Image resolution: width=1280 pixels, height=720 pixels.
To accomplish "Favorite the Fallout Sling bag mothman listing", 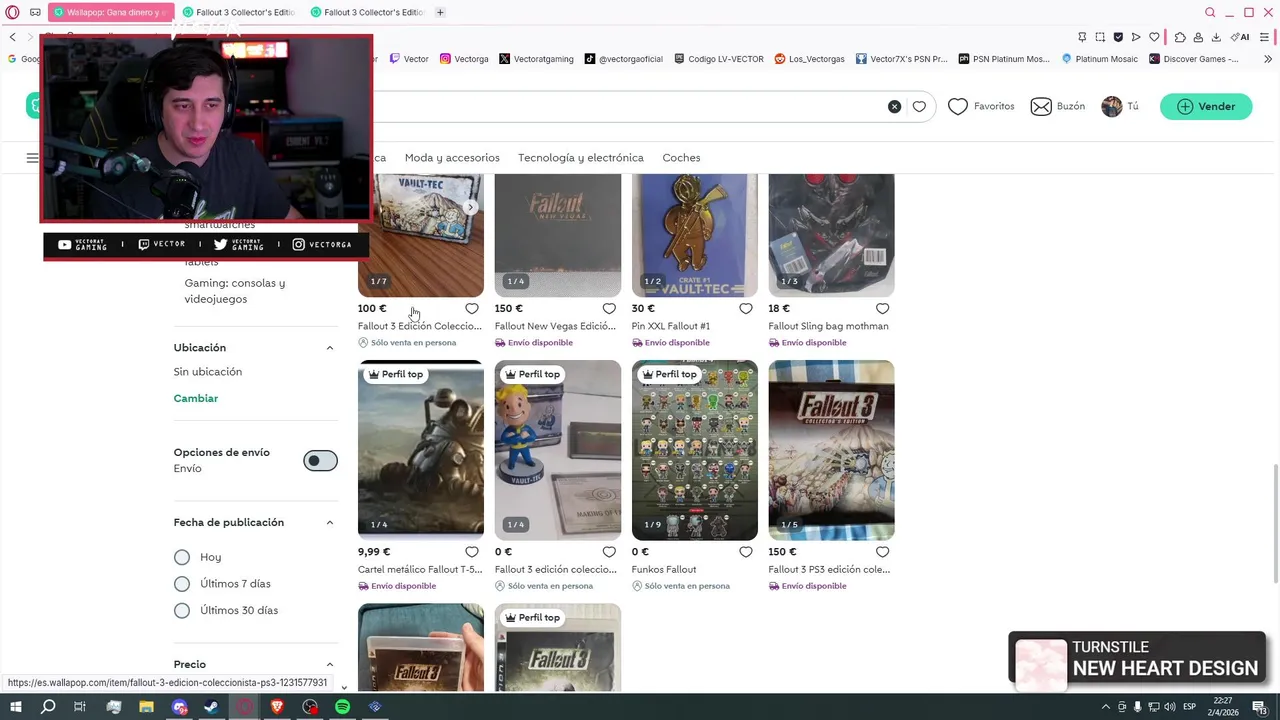I will coord(883,309).
